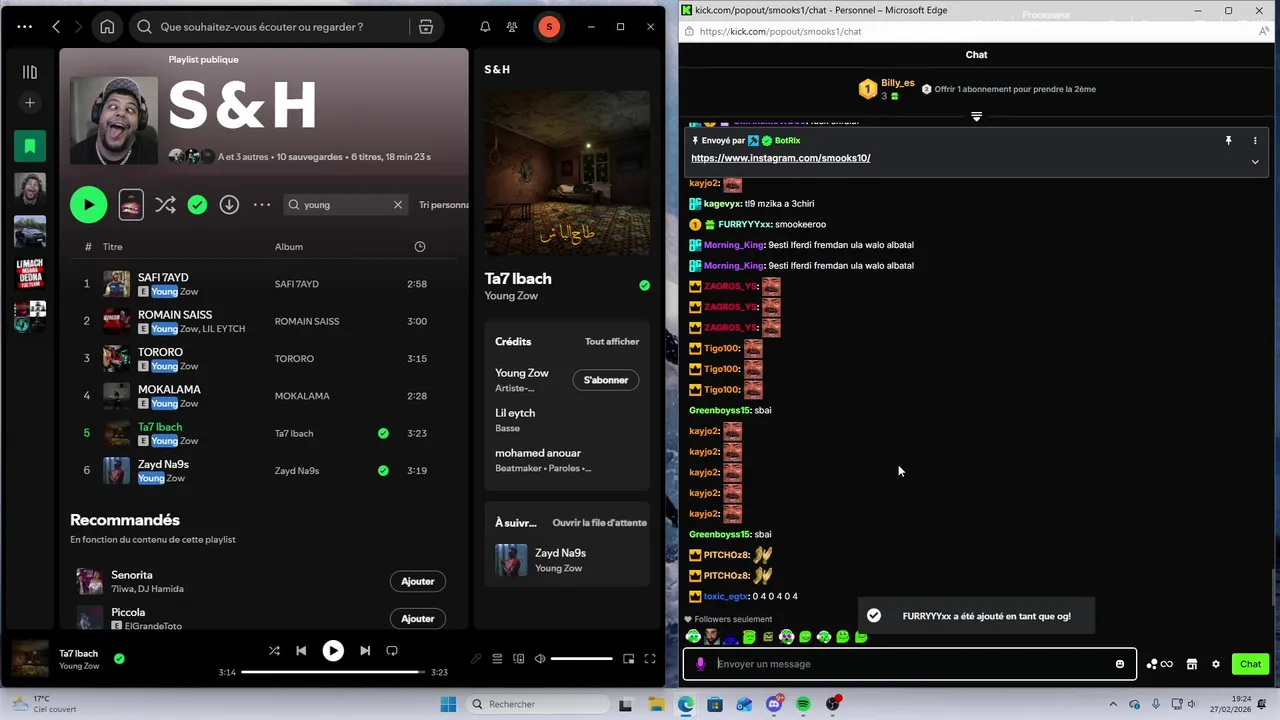
Task: Click S'abonner to follow Young Zow
Action: 606,380
